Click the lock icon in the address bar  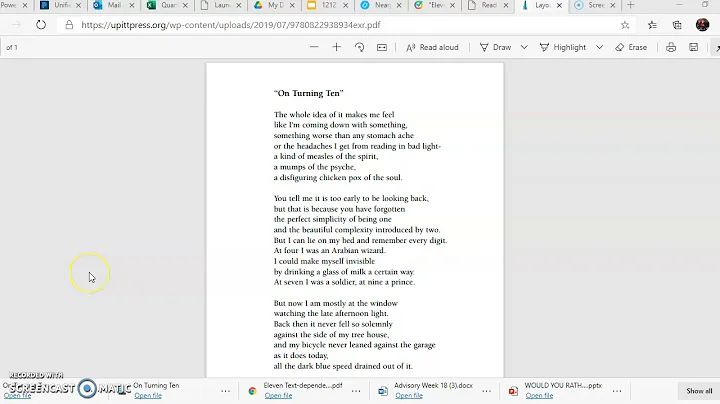pos(69,25)
